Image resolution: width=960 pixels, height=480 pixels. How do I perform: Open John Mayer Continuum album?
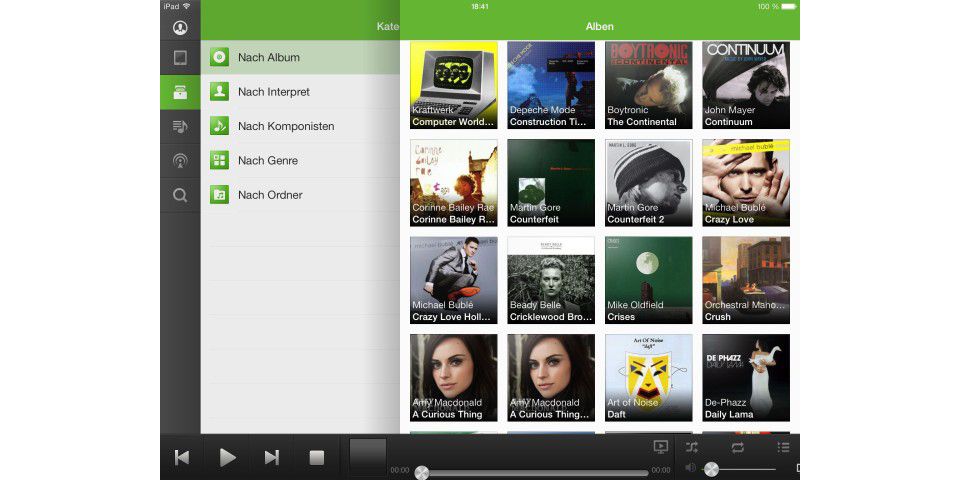746,85
